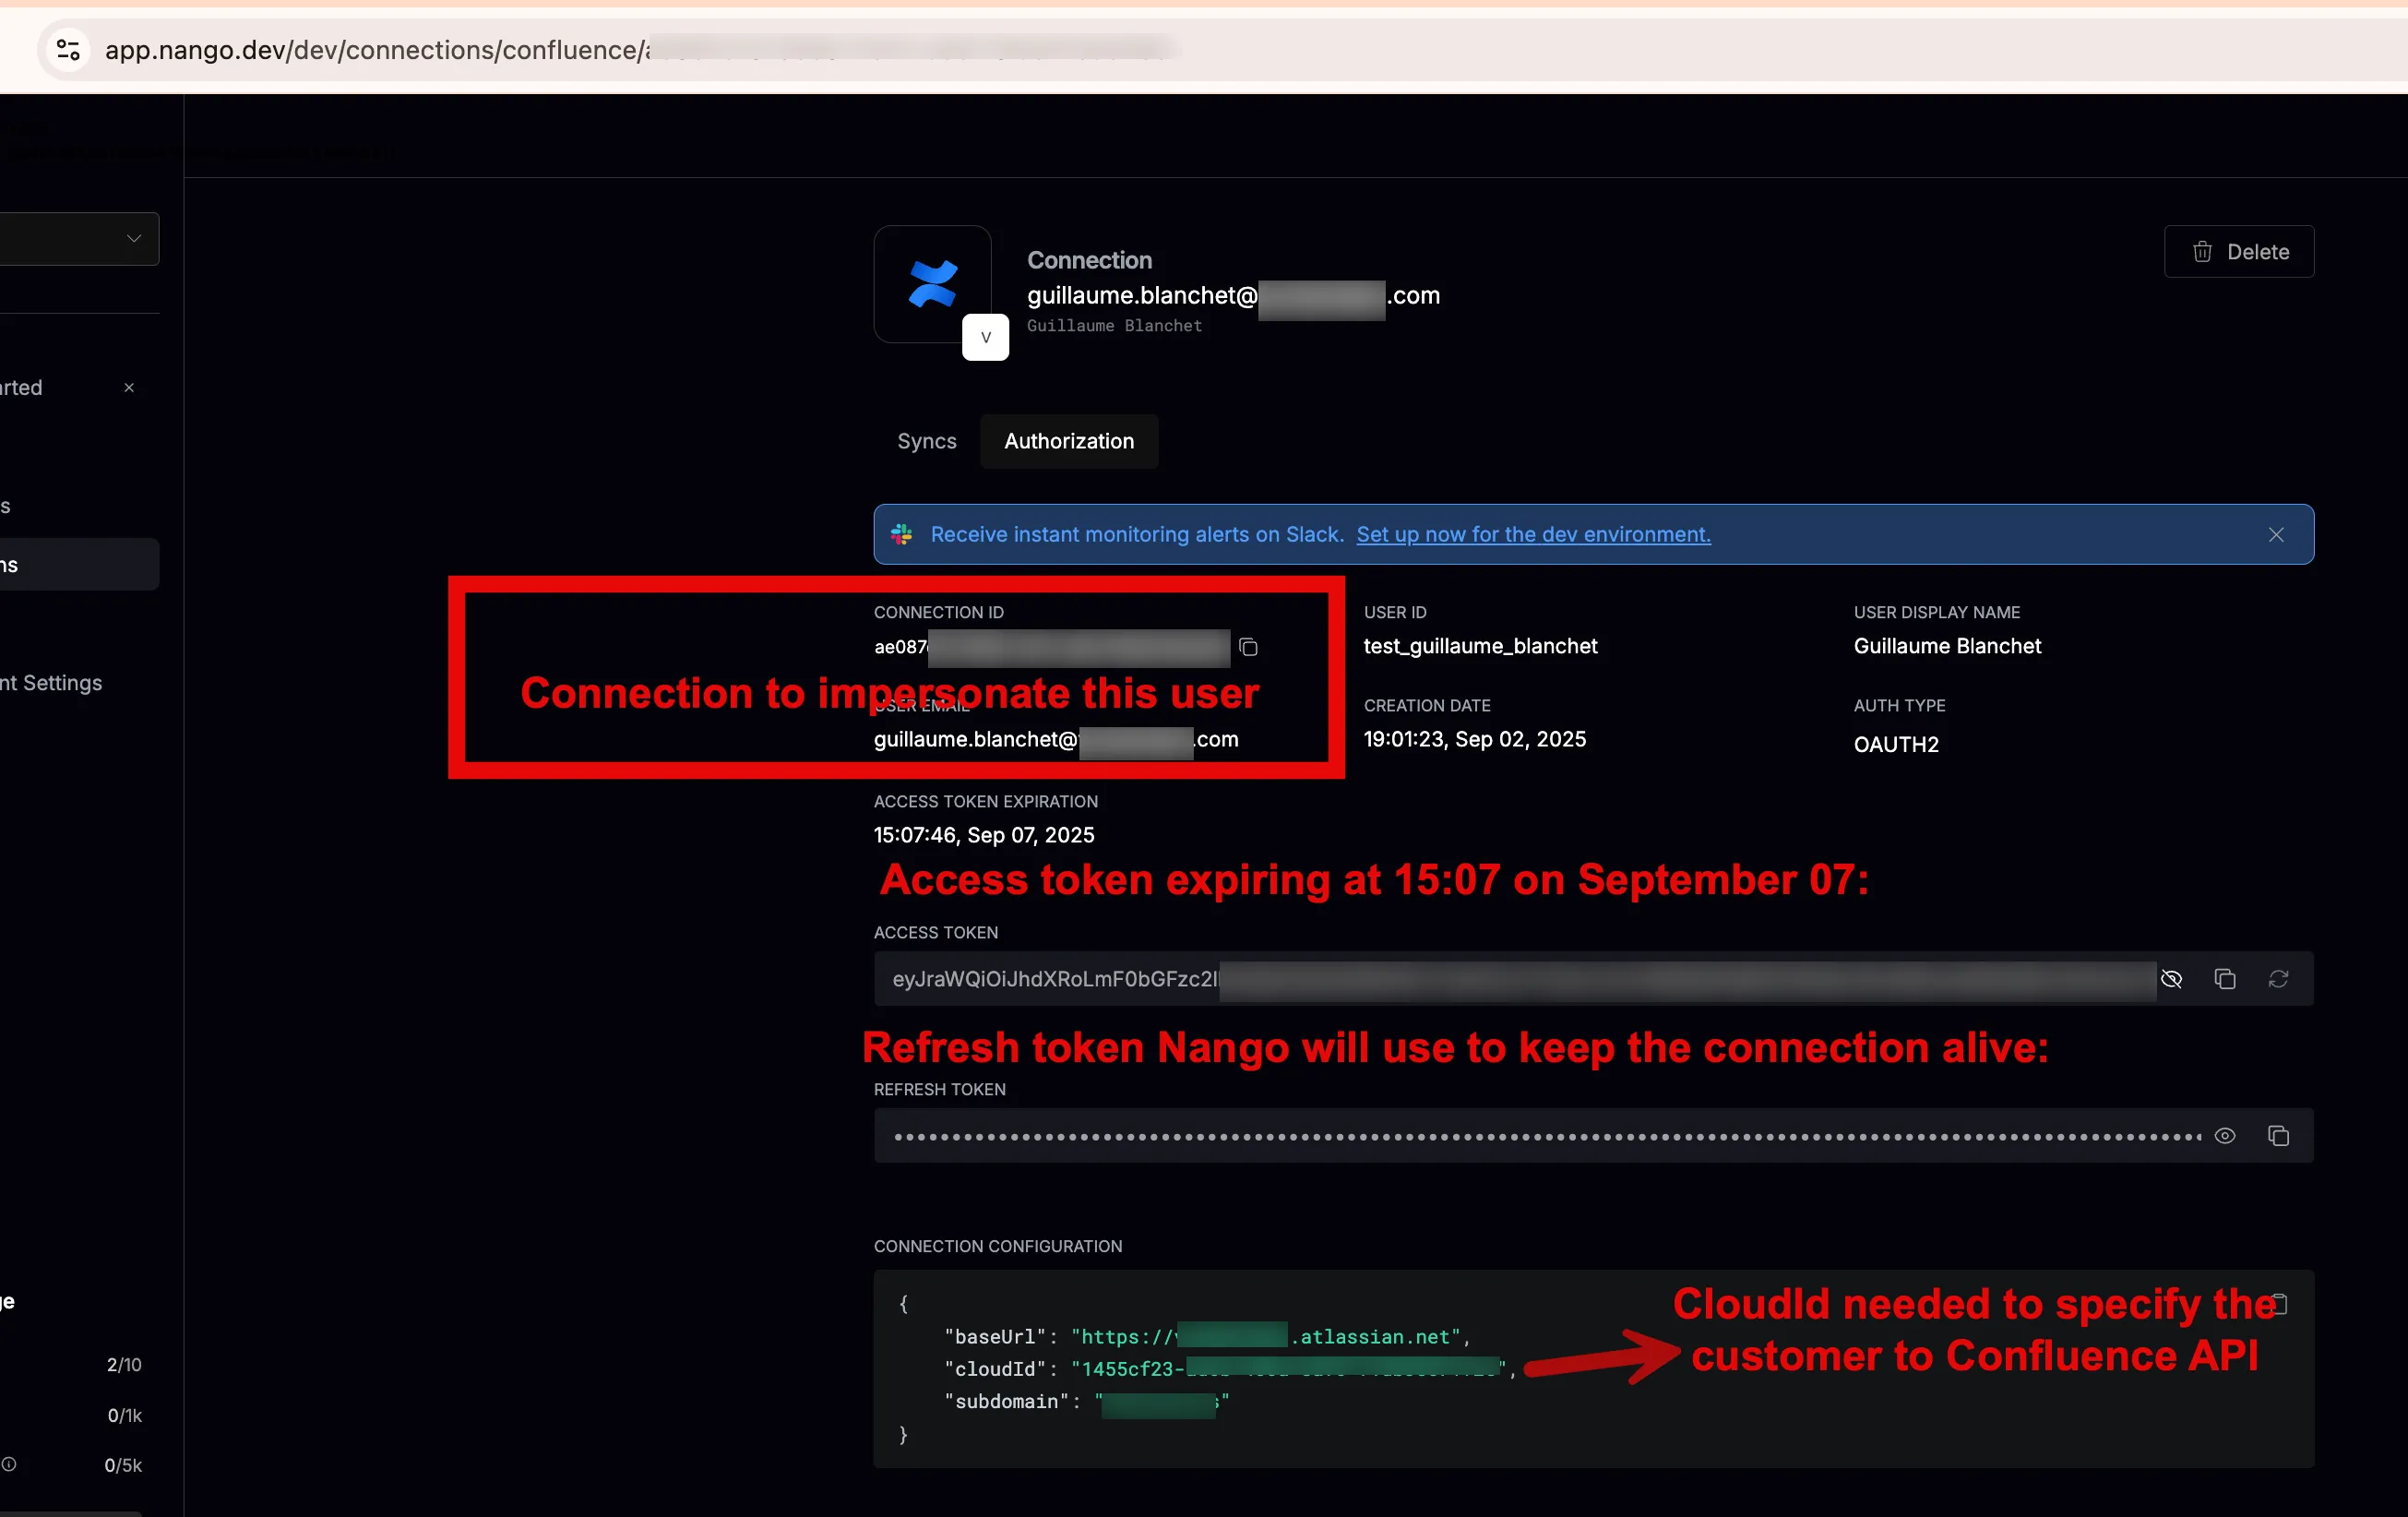Click the info icon beside 0/5k usage
Viewport: 2408px width, 1517px height.
9,1464
